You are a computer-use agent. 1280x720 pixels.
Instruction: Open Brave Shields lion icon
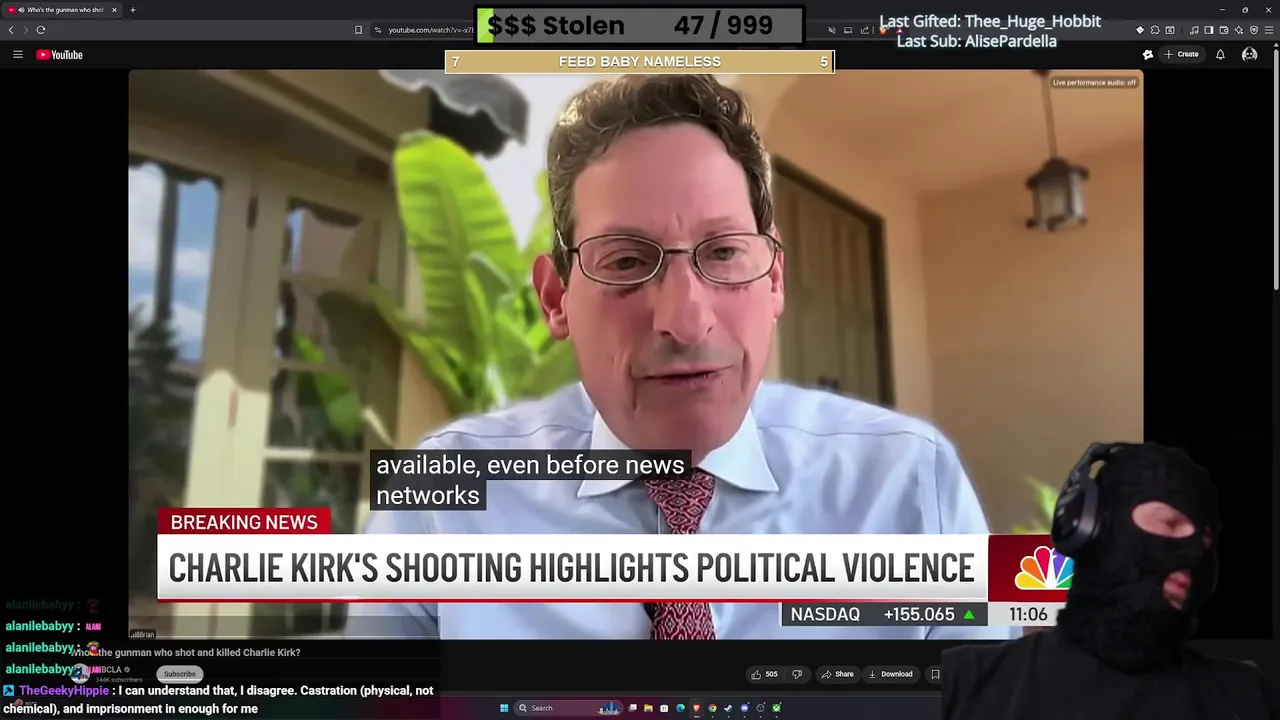pos(883,31)
